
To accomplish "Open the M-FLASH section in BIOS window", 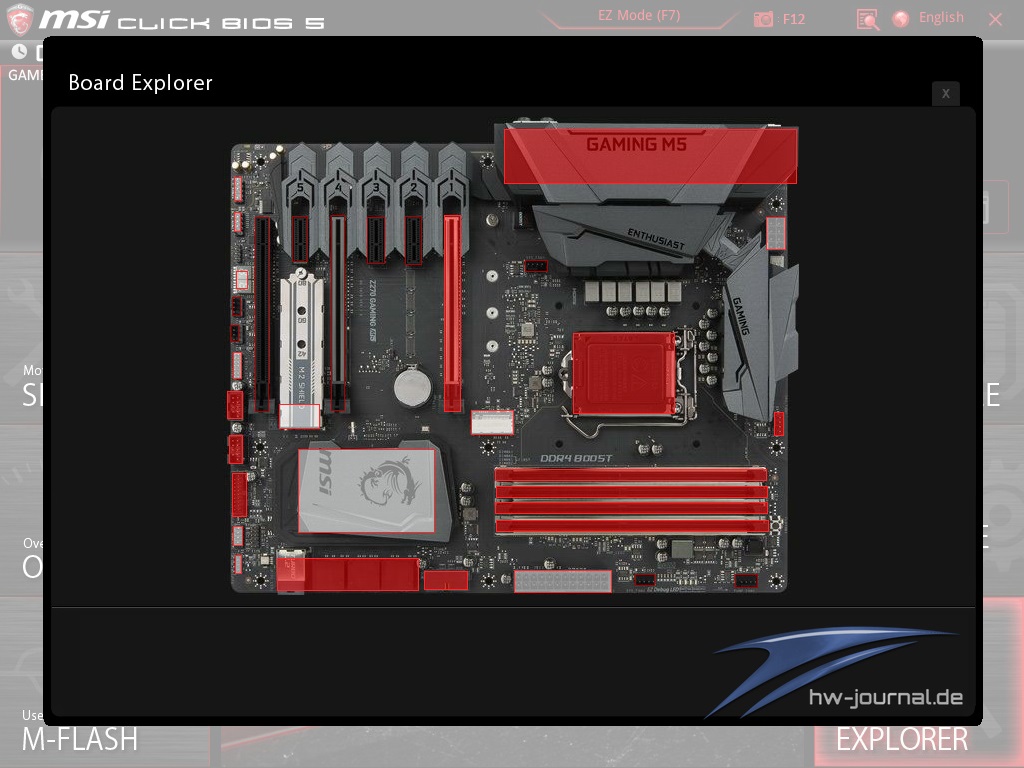I will pyautogui.click(x=80, y=739).
